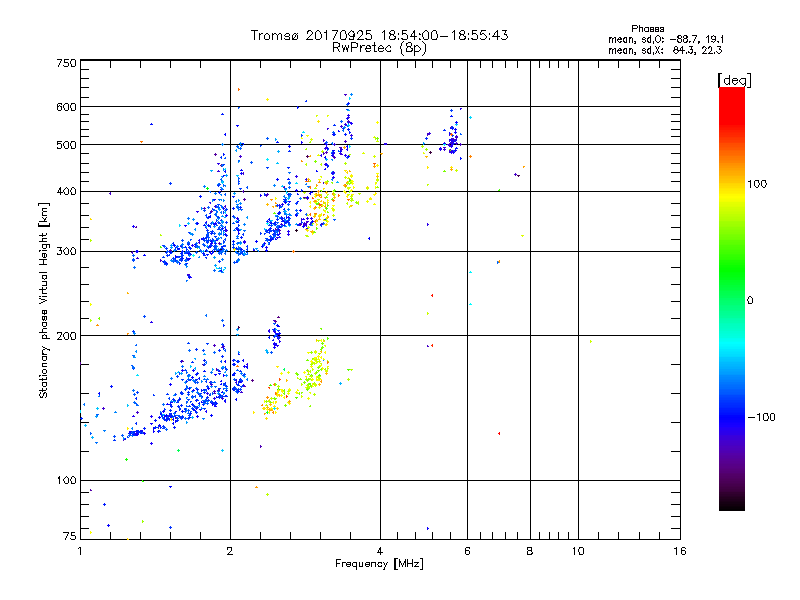Screen dimensions: 800x600
Task: Click the x-axis label "6"
Action: click(x=467, y=551)
